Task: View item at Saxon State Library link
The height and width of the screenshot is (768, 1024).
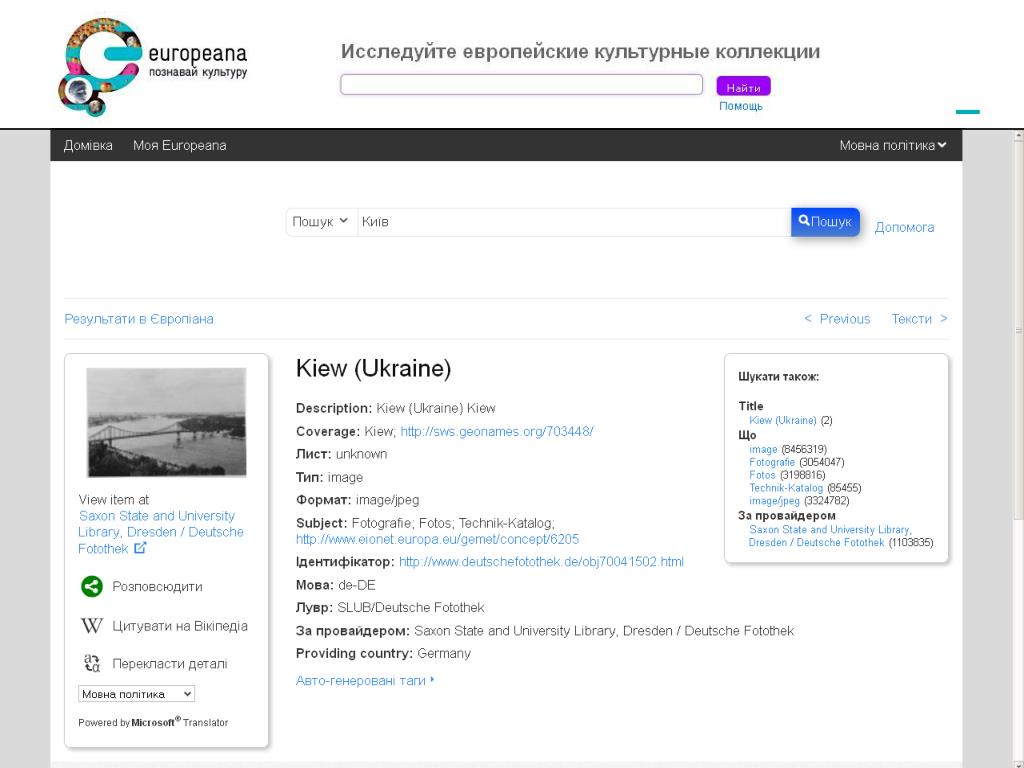Action: (x=161, y=532)
